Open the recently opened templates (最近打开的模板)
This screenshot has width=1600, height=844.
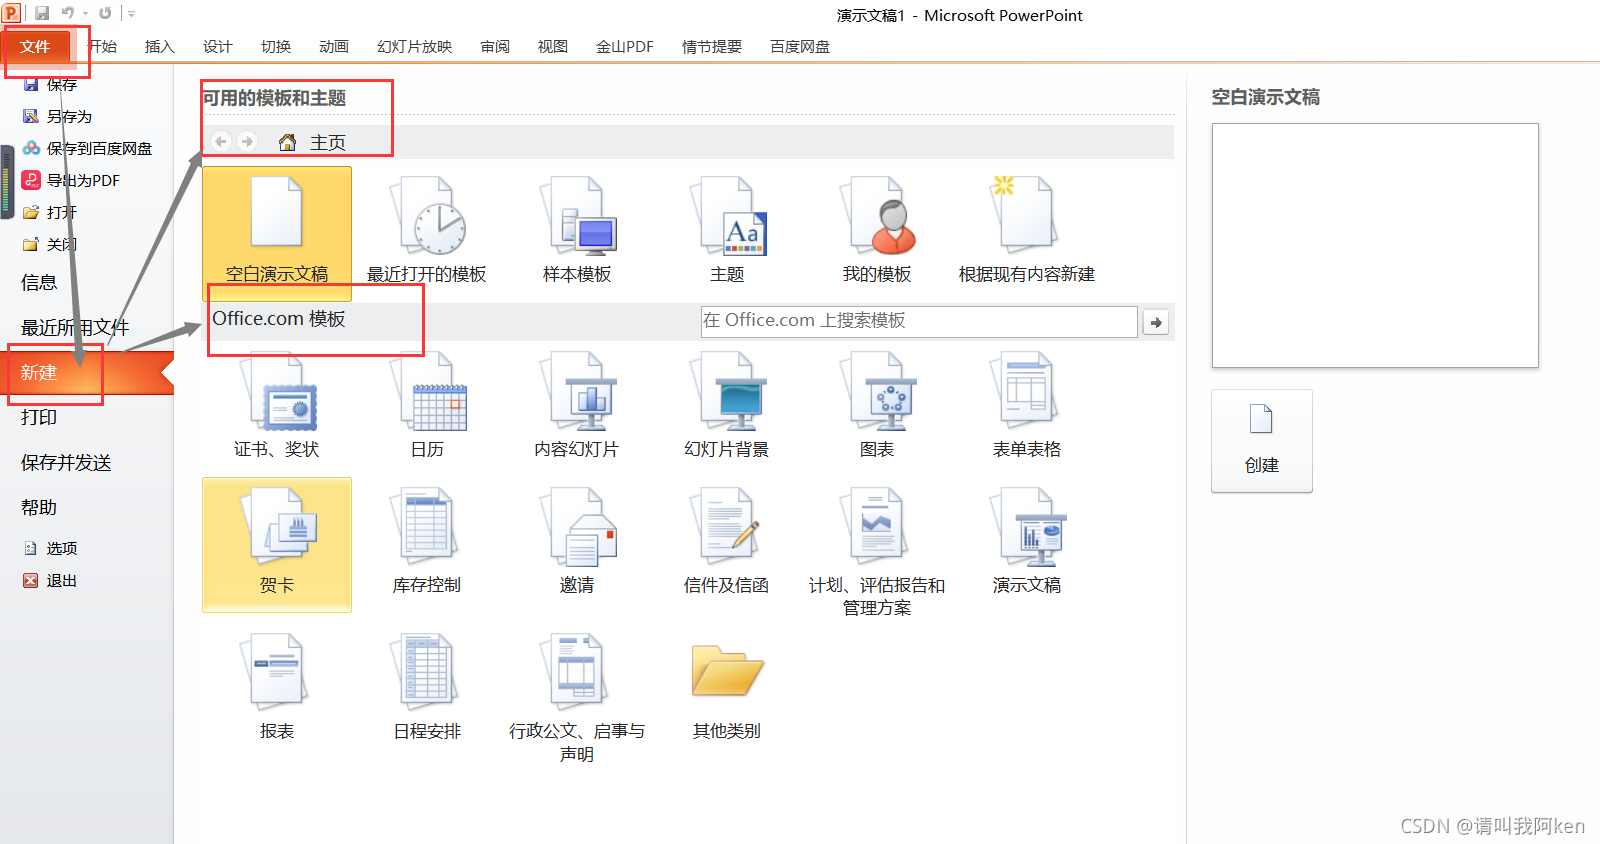(427, 228)
